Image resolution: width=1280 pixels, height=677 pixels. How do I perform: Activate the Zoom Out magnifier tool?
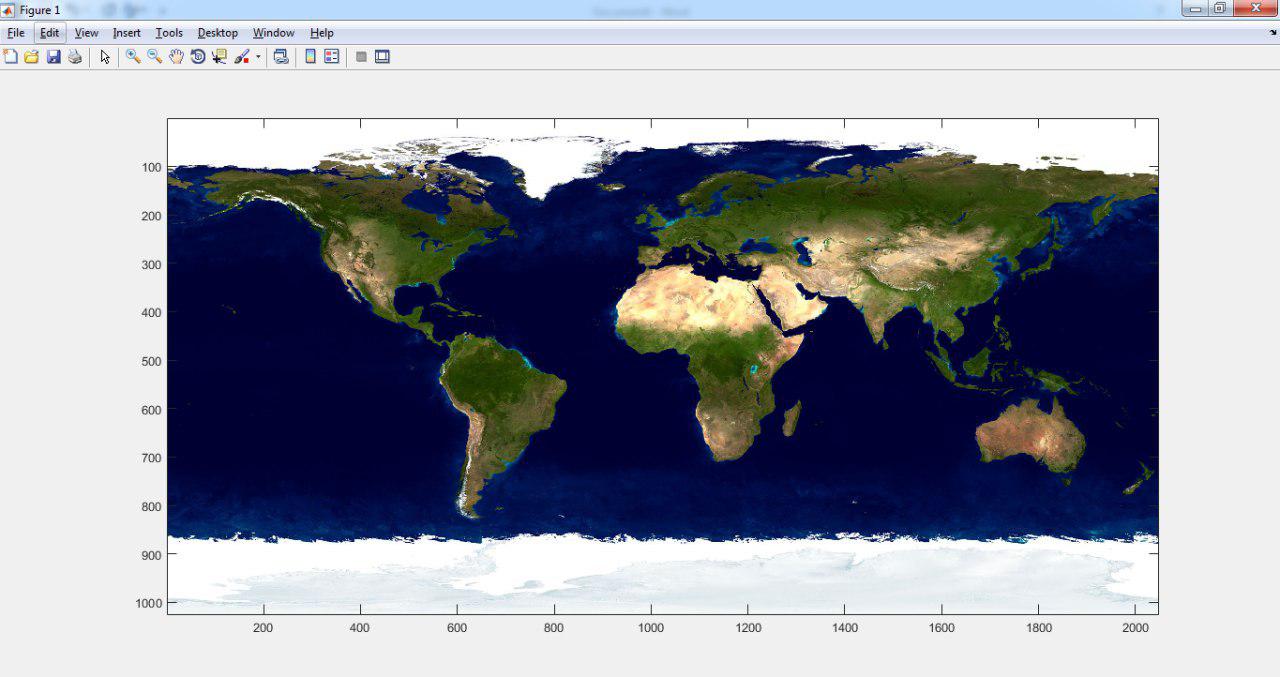(155, 57)
